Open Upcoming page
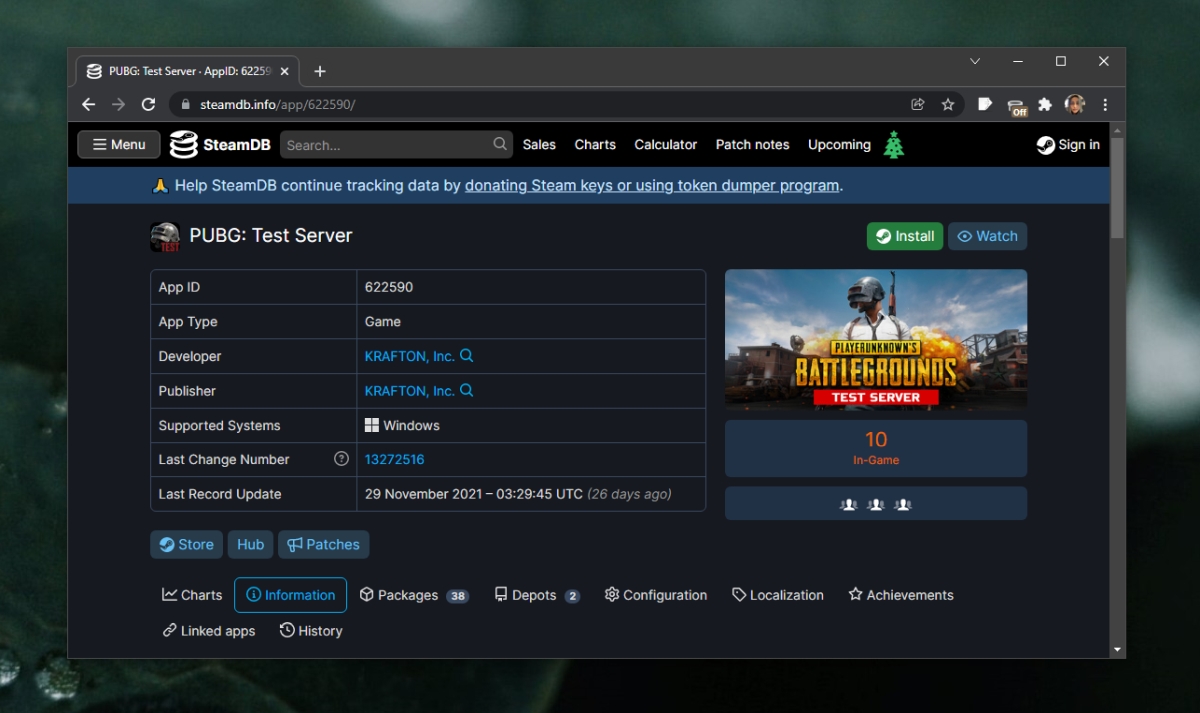 click(x=839, y=145)
